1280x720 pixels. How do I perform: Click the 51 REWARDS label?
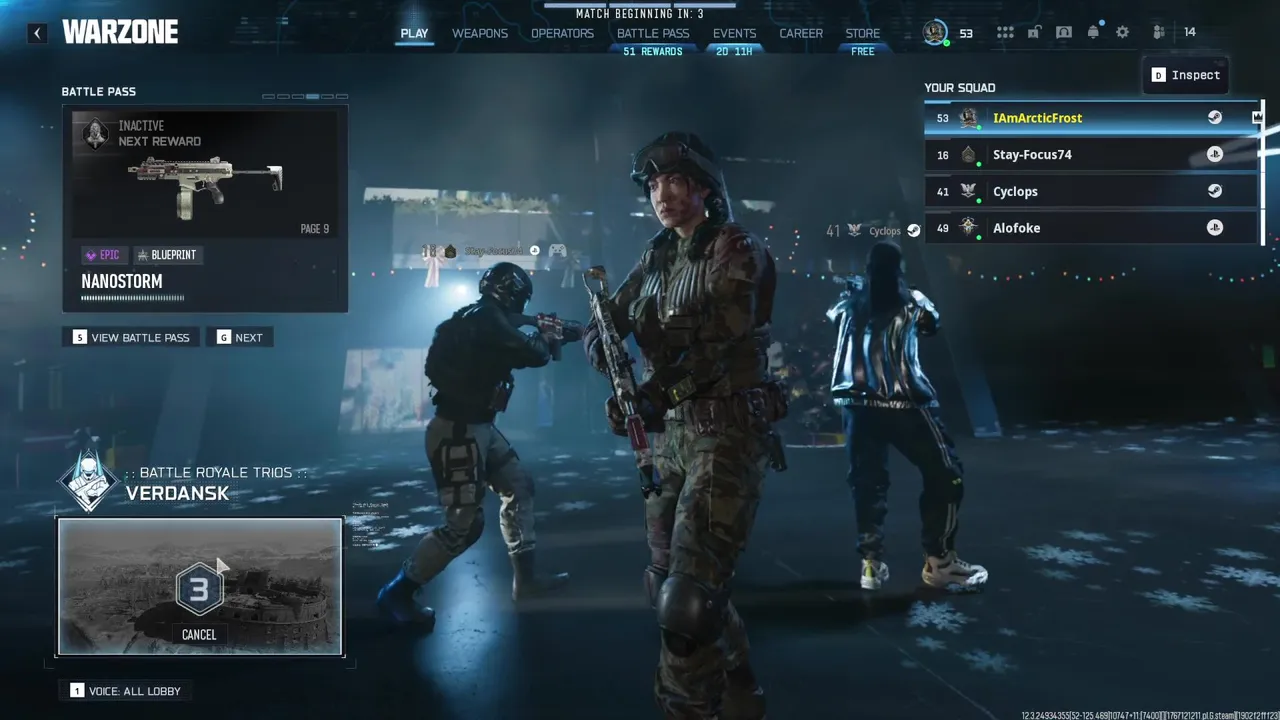click(x=652, y=52)
